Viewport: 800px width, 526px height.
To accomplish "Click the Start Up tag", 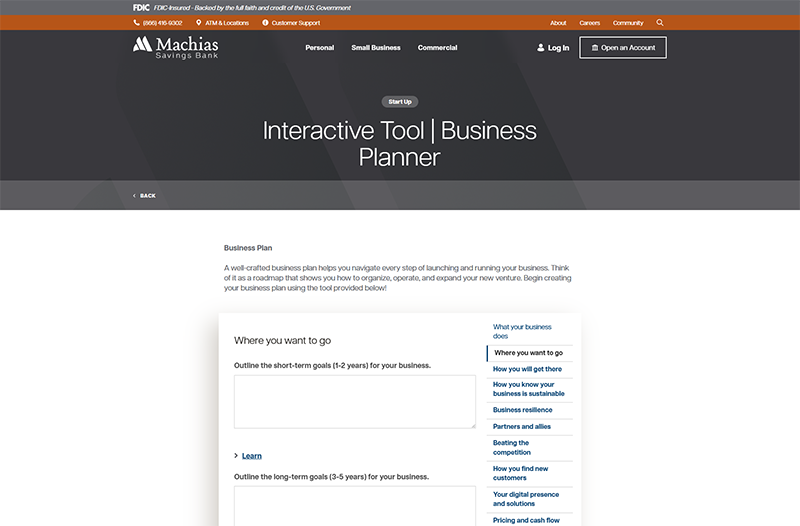I will pos(400,102).
